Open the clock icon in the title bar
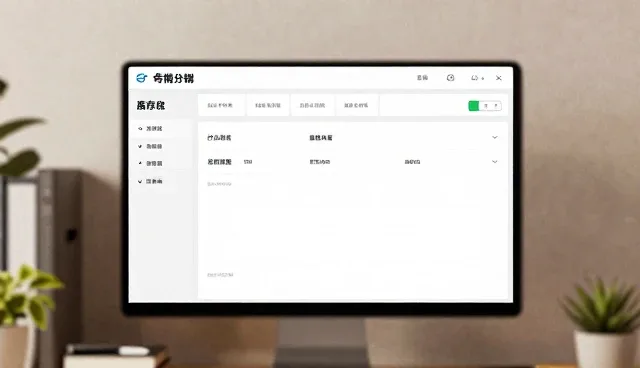Image resolution: width=640 pixels, height=368 pixels. [451, 78]
